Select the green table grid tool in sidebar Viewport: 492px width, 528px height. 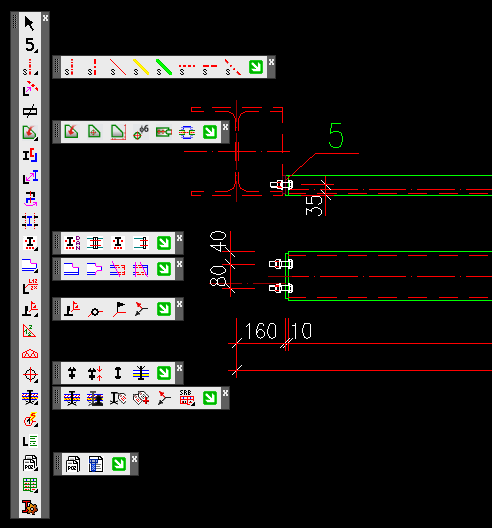[x=30, y=485]
